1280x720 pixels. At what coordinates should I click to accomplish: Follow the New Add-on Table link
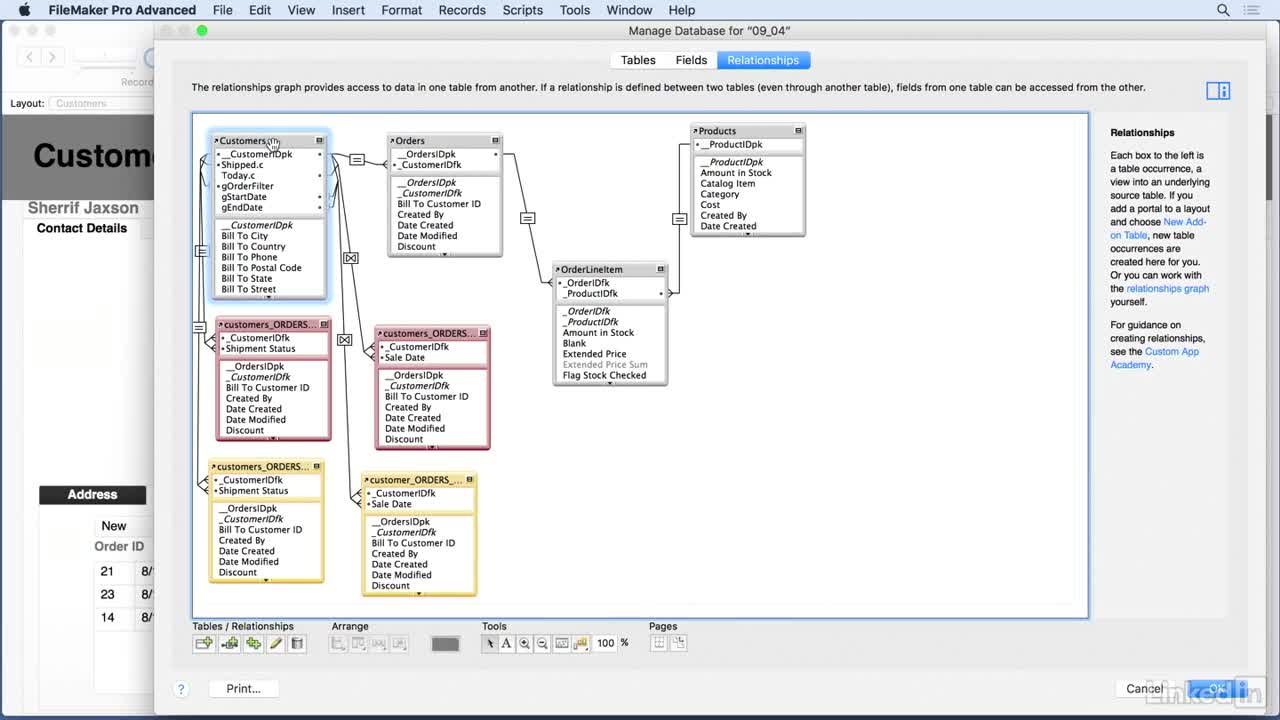(x=1158, y=229)
